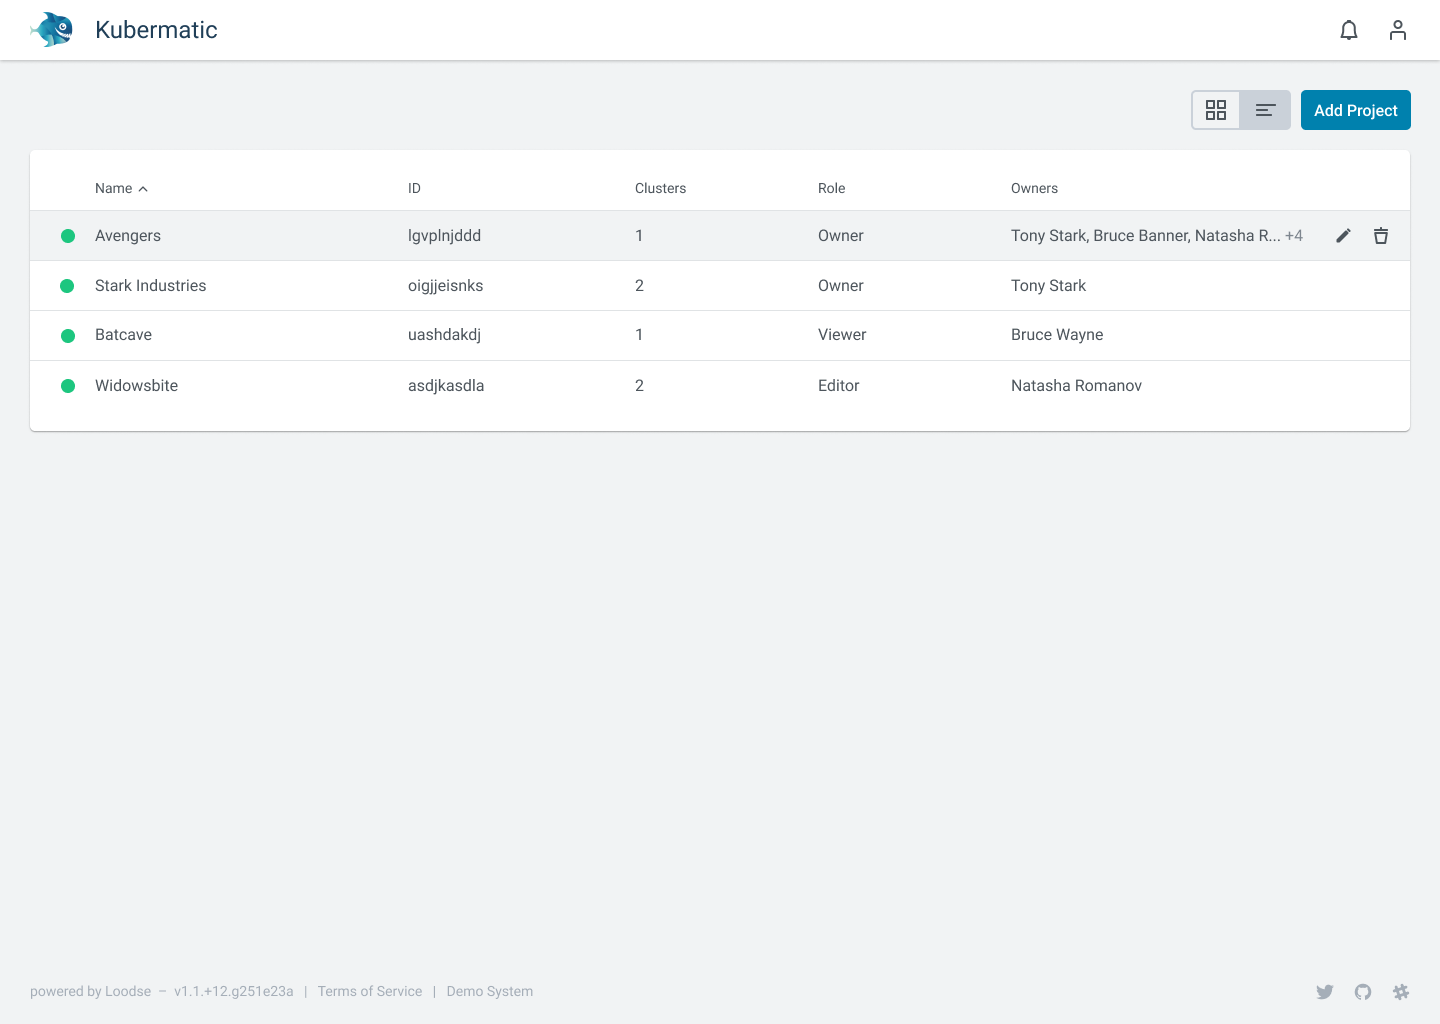The height and width of the screenshot is (1024, 1440).
Task: Click the green status dot of Stark Industries
Action: (x=67, y=285)
